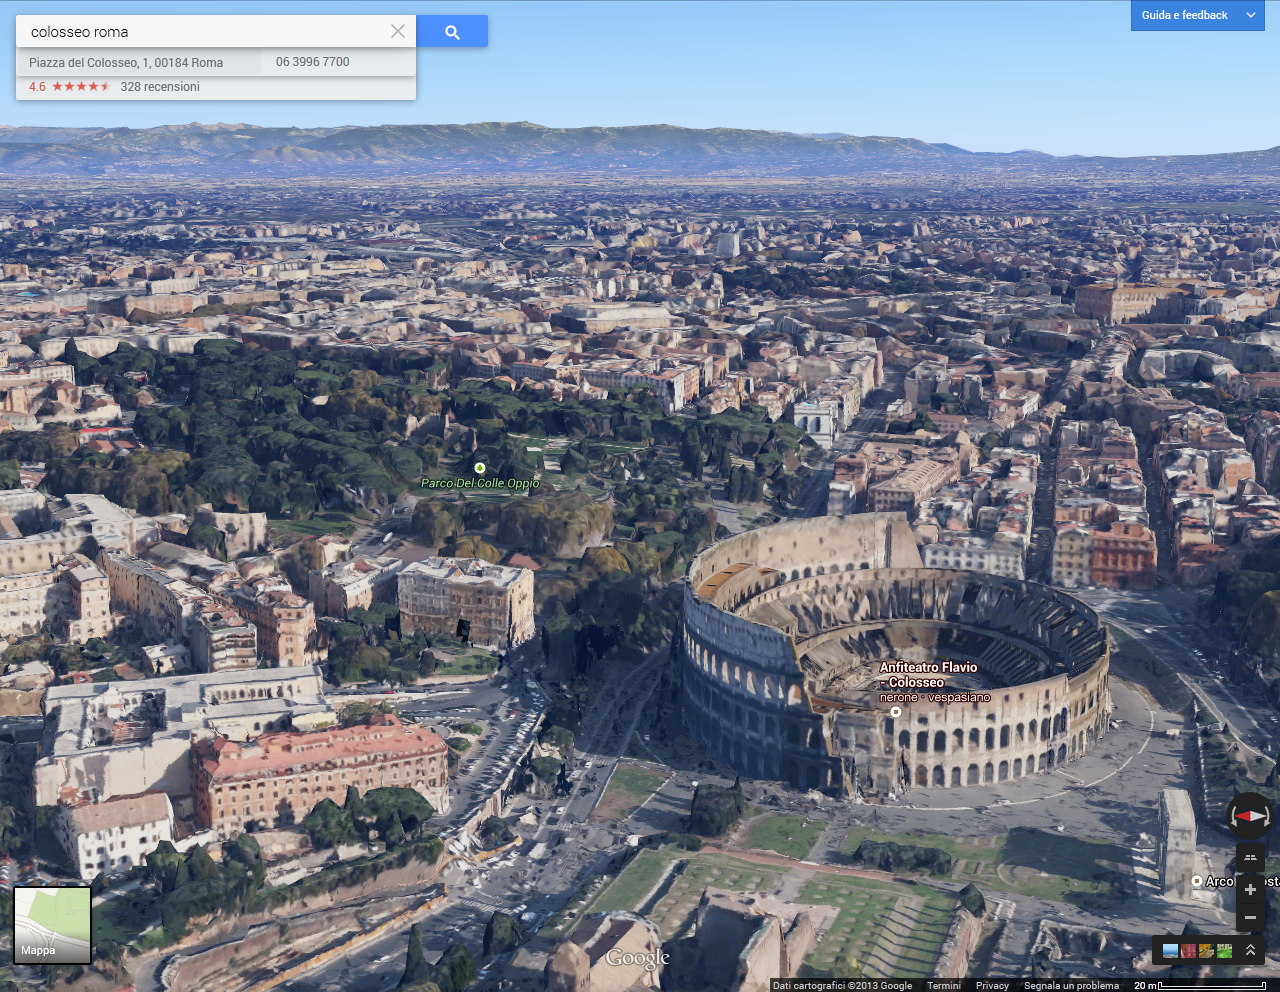Screen dimensions: 1280x992
Task: Clear the search box with the X
Action: pos(398,31)
